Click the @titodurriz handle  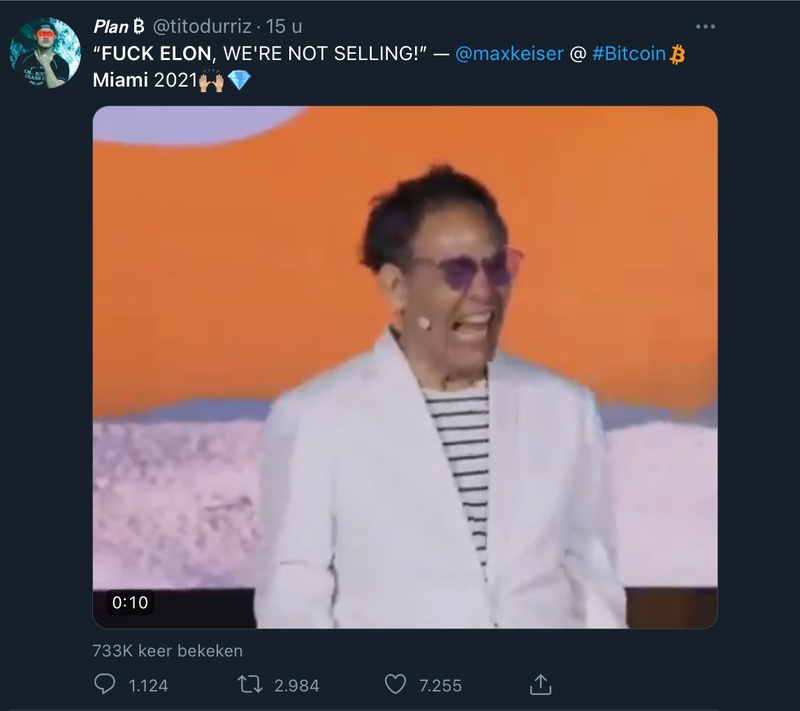[203, 27]
